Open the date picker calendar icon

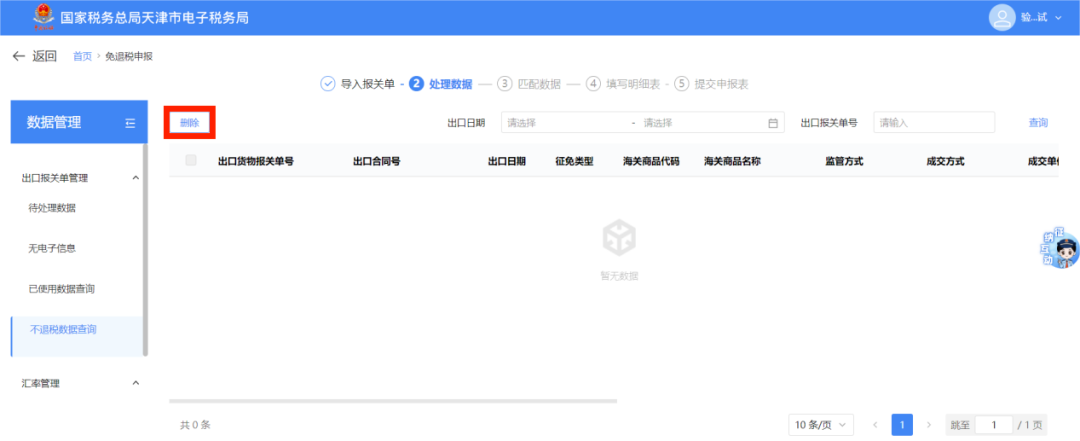tap(773, 123)
